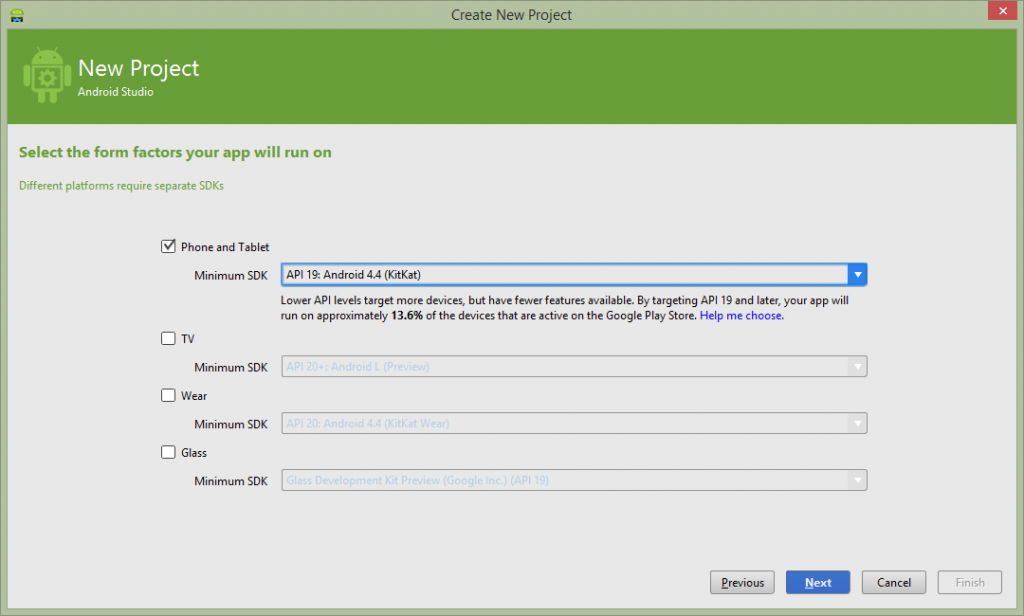
Task: Enable the TV form factor checkbox
Action: tap(168, 338)
